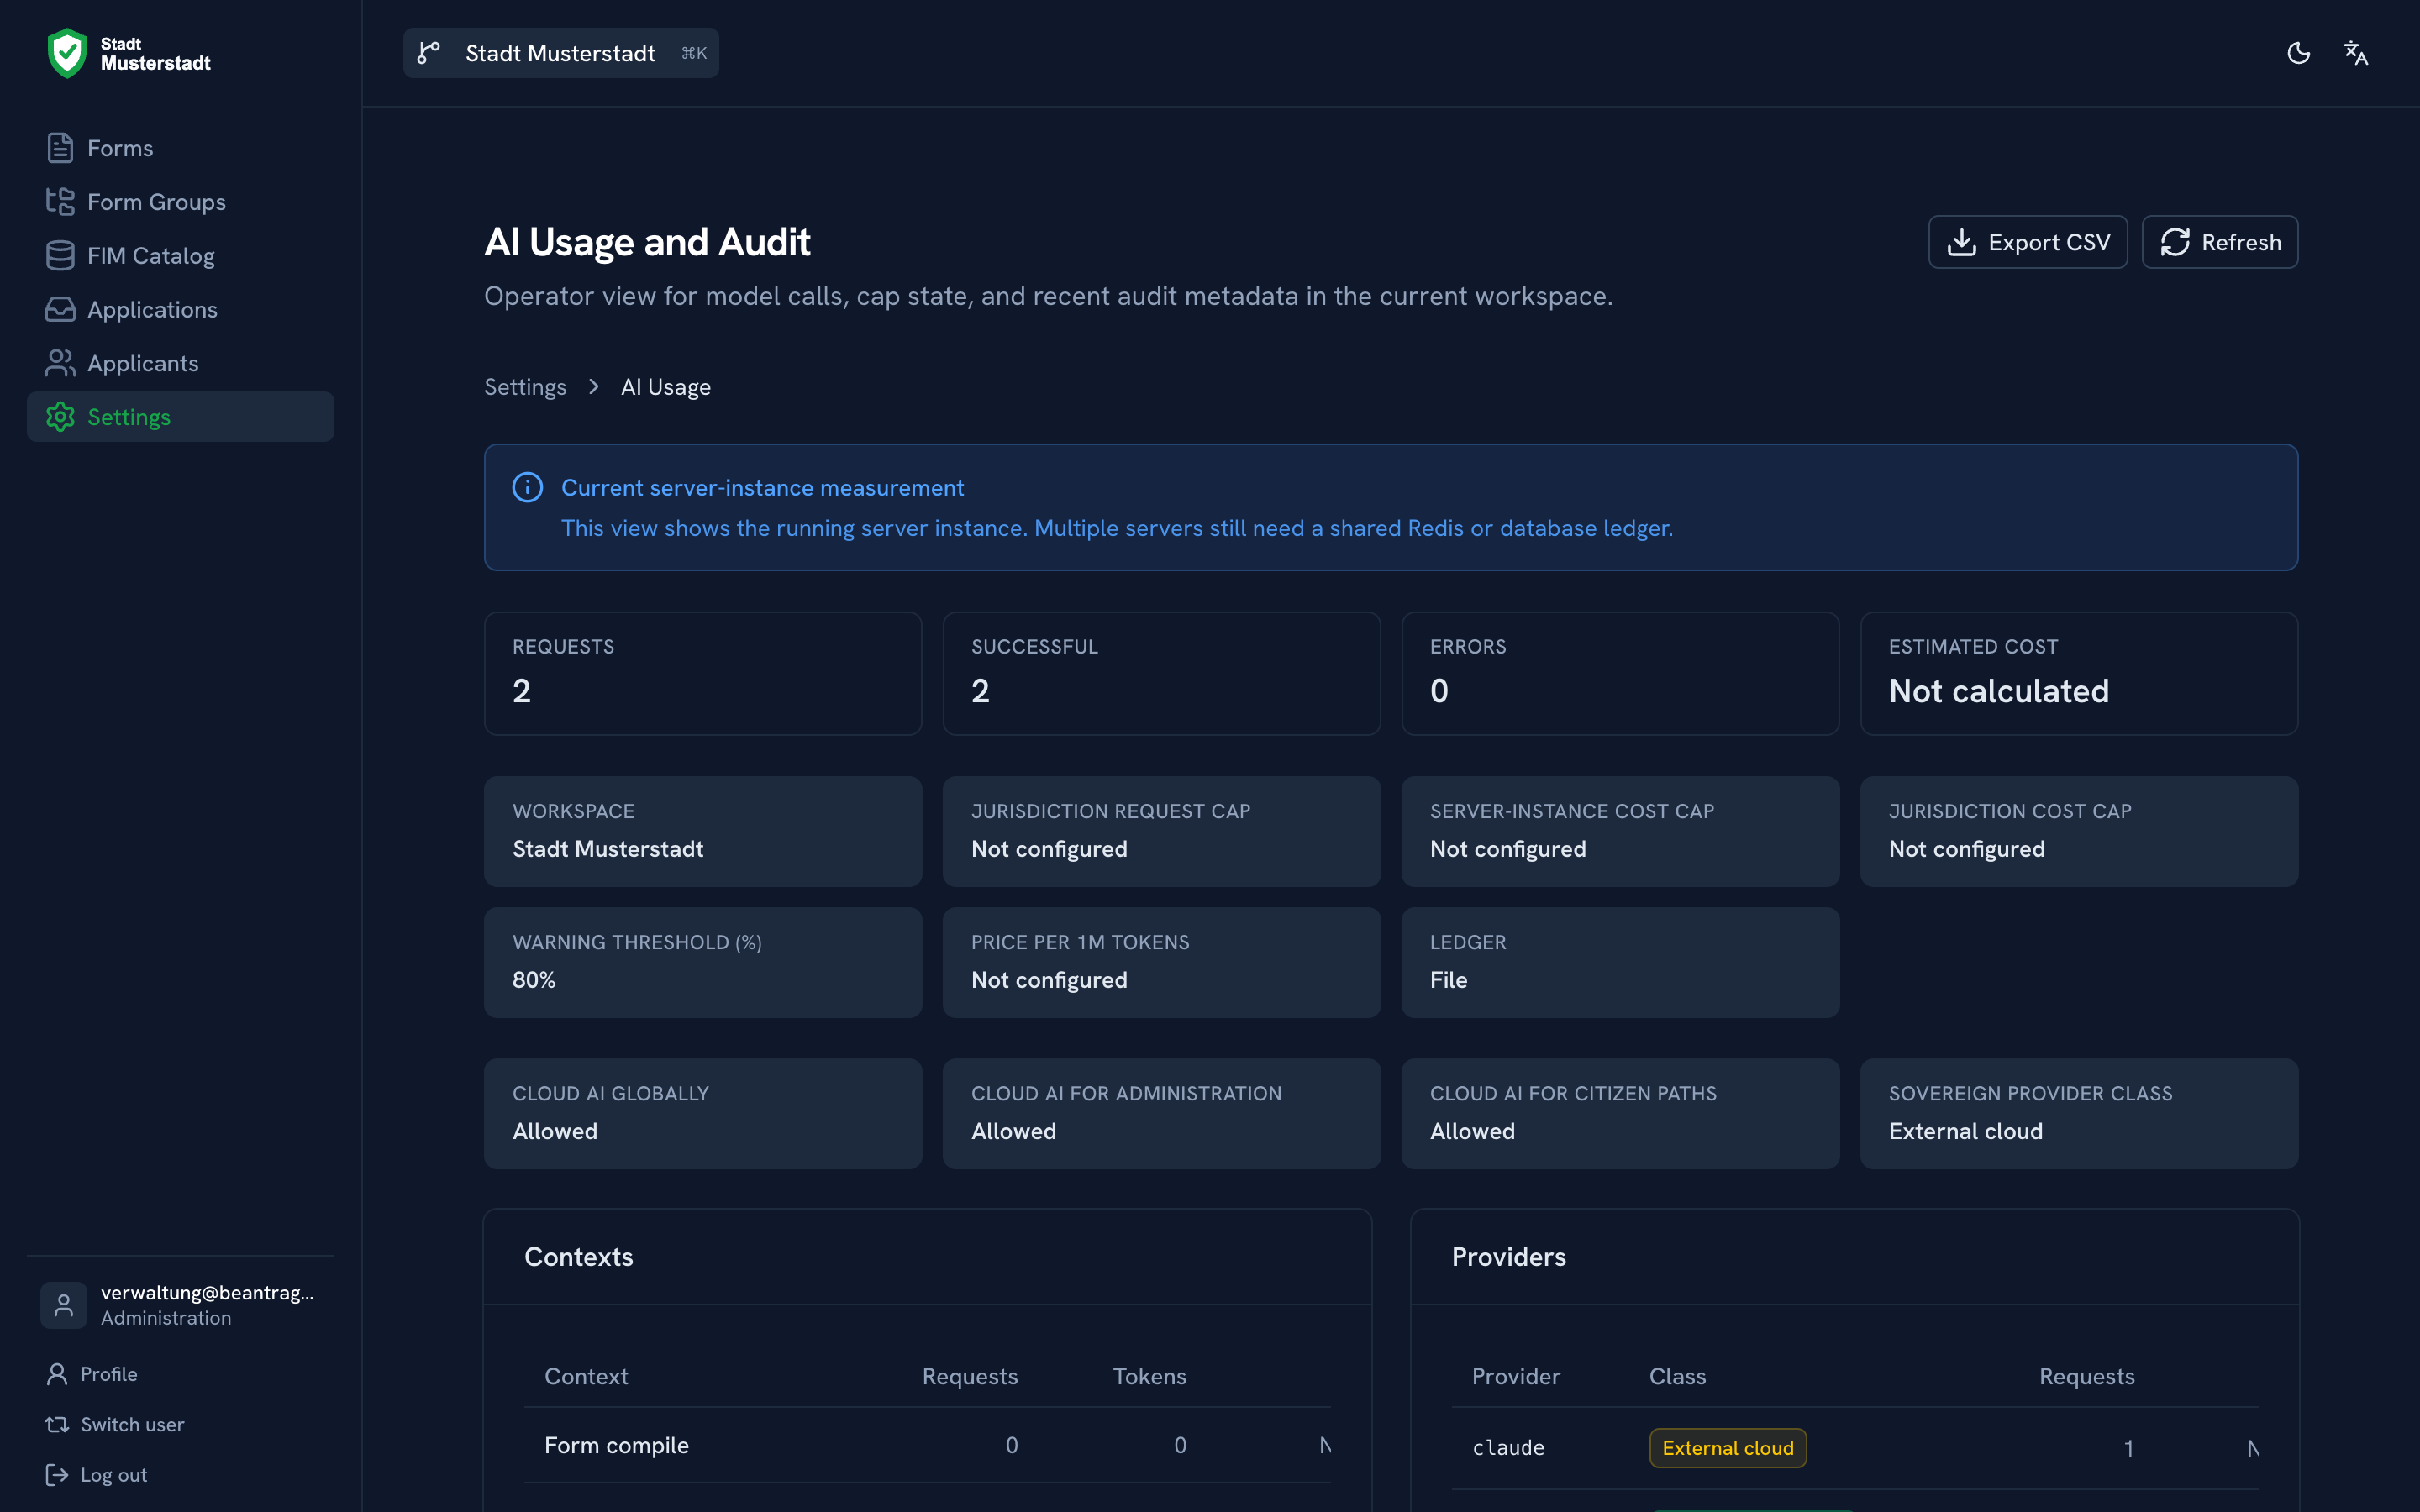
Task: Click the user avatar icon beside verwaltung email
Action: (x=64, y=1305)
